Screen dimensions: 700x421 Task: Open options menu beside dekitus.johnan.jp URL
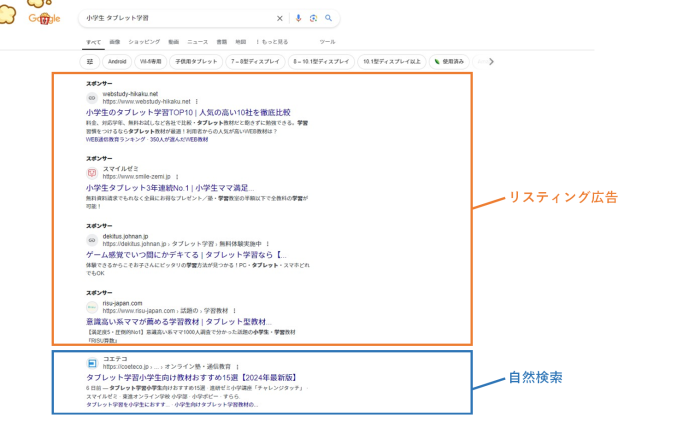(x=267, y=244)
